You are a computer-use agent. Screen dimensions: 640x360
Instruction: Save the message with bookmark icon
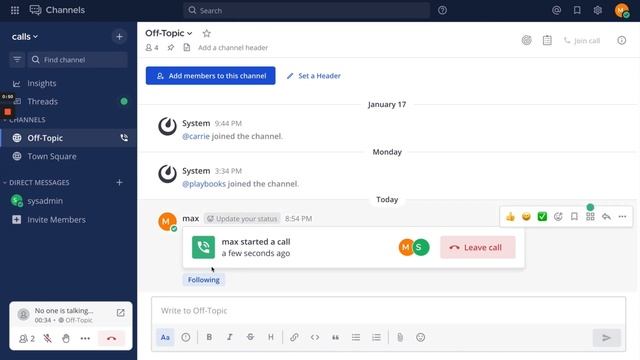pos(574,217)
